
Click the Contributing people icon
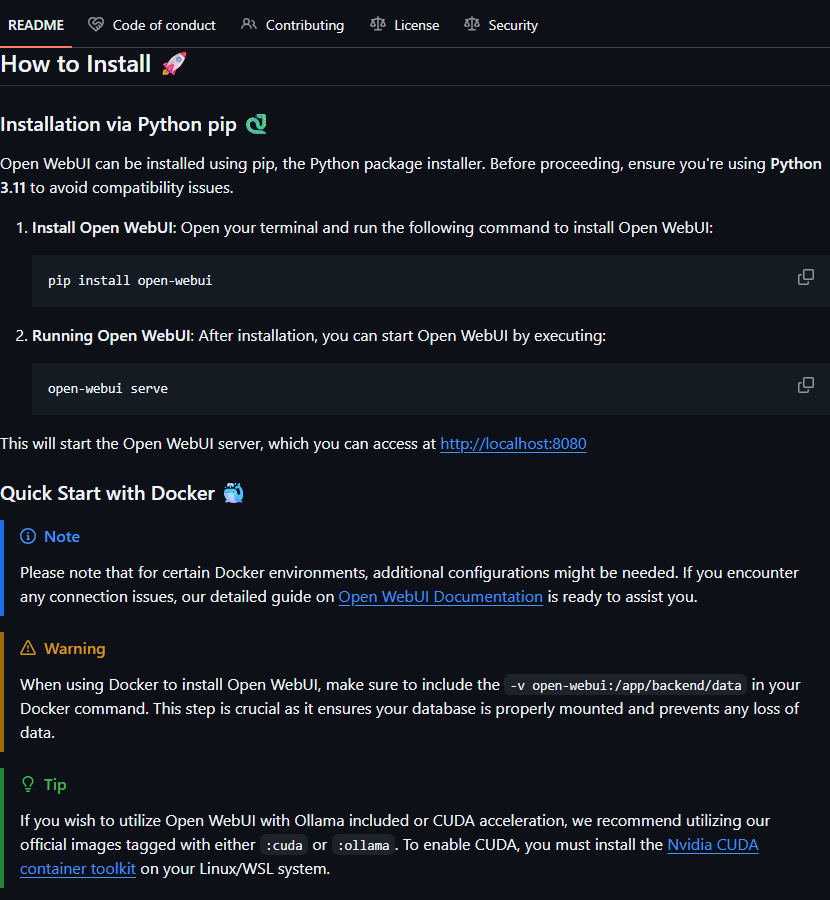[x=249, y=25]
